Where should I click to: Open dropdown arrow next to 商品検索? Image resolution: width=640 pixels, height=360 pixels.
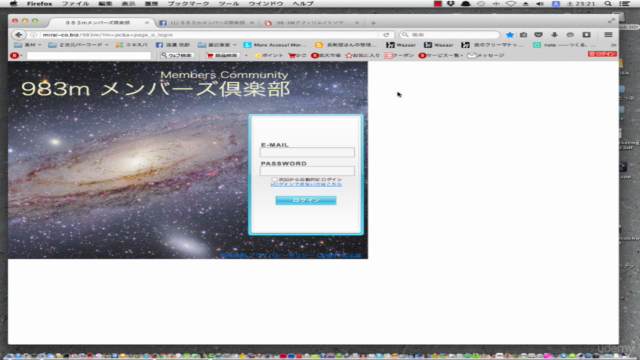click(246, 55)
